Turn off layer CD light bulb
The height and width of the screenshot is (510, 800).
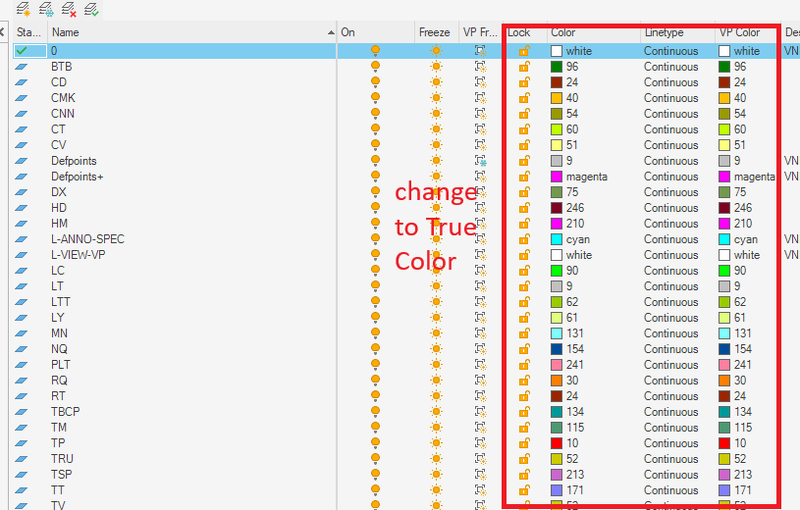(x=376, y=82)
